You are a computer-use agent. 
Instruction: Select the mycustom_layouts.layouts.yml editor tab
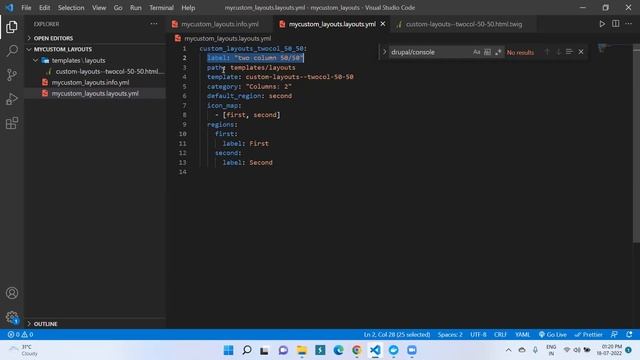(x=332, y=24)
